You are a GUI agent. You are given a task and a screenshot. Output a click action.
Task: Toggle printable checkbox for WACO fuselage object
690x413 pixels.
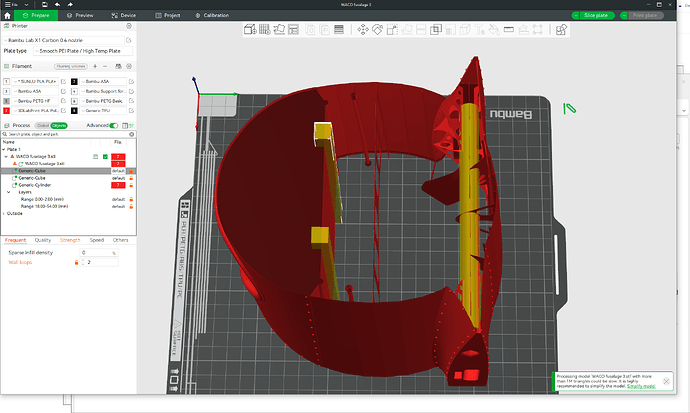[105, 157]
